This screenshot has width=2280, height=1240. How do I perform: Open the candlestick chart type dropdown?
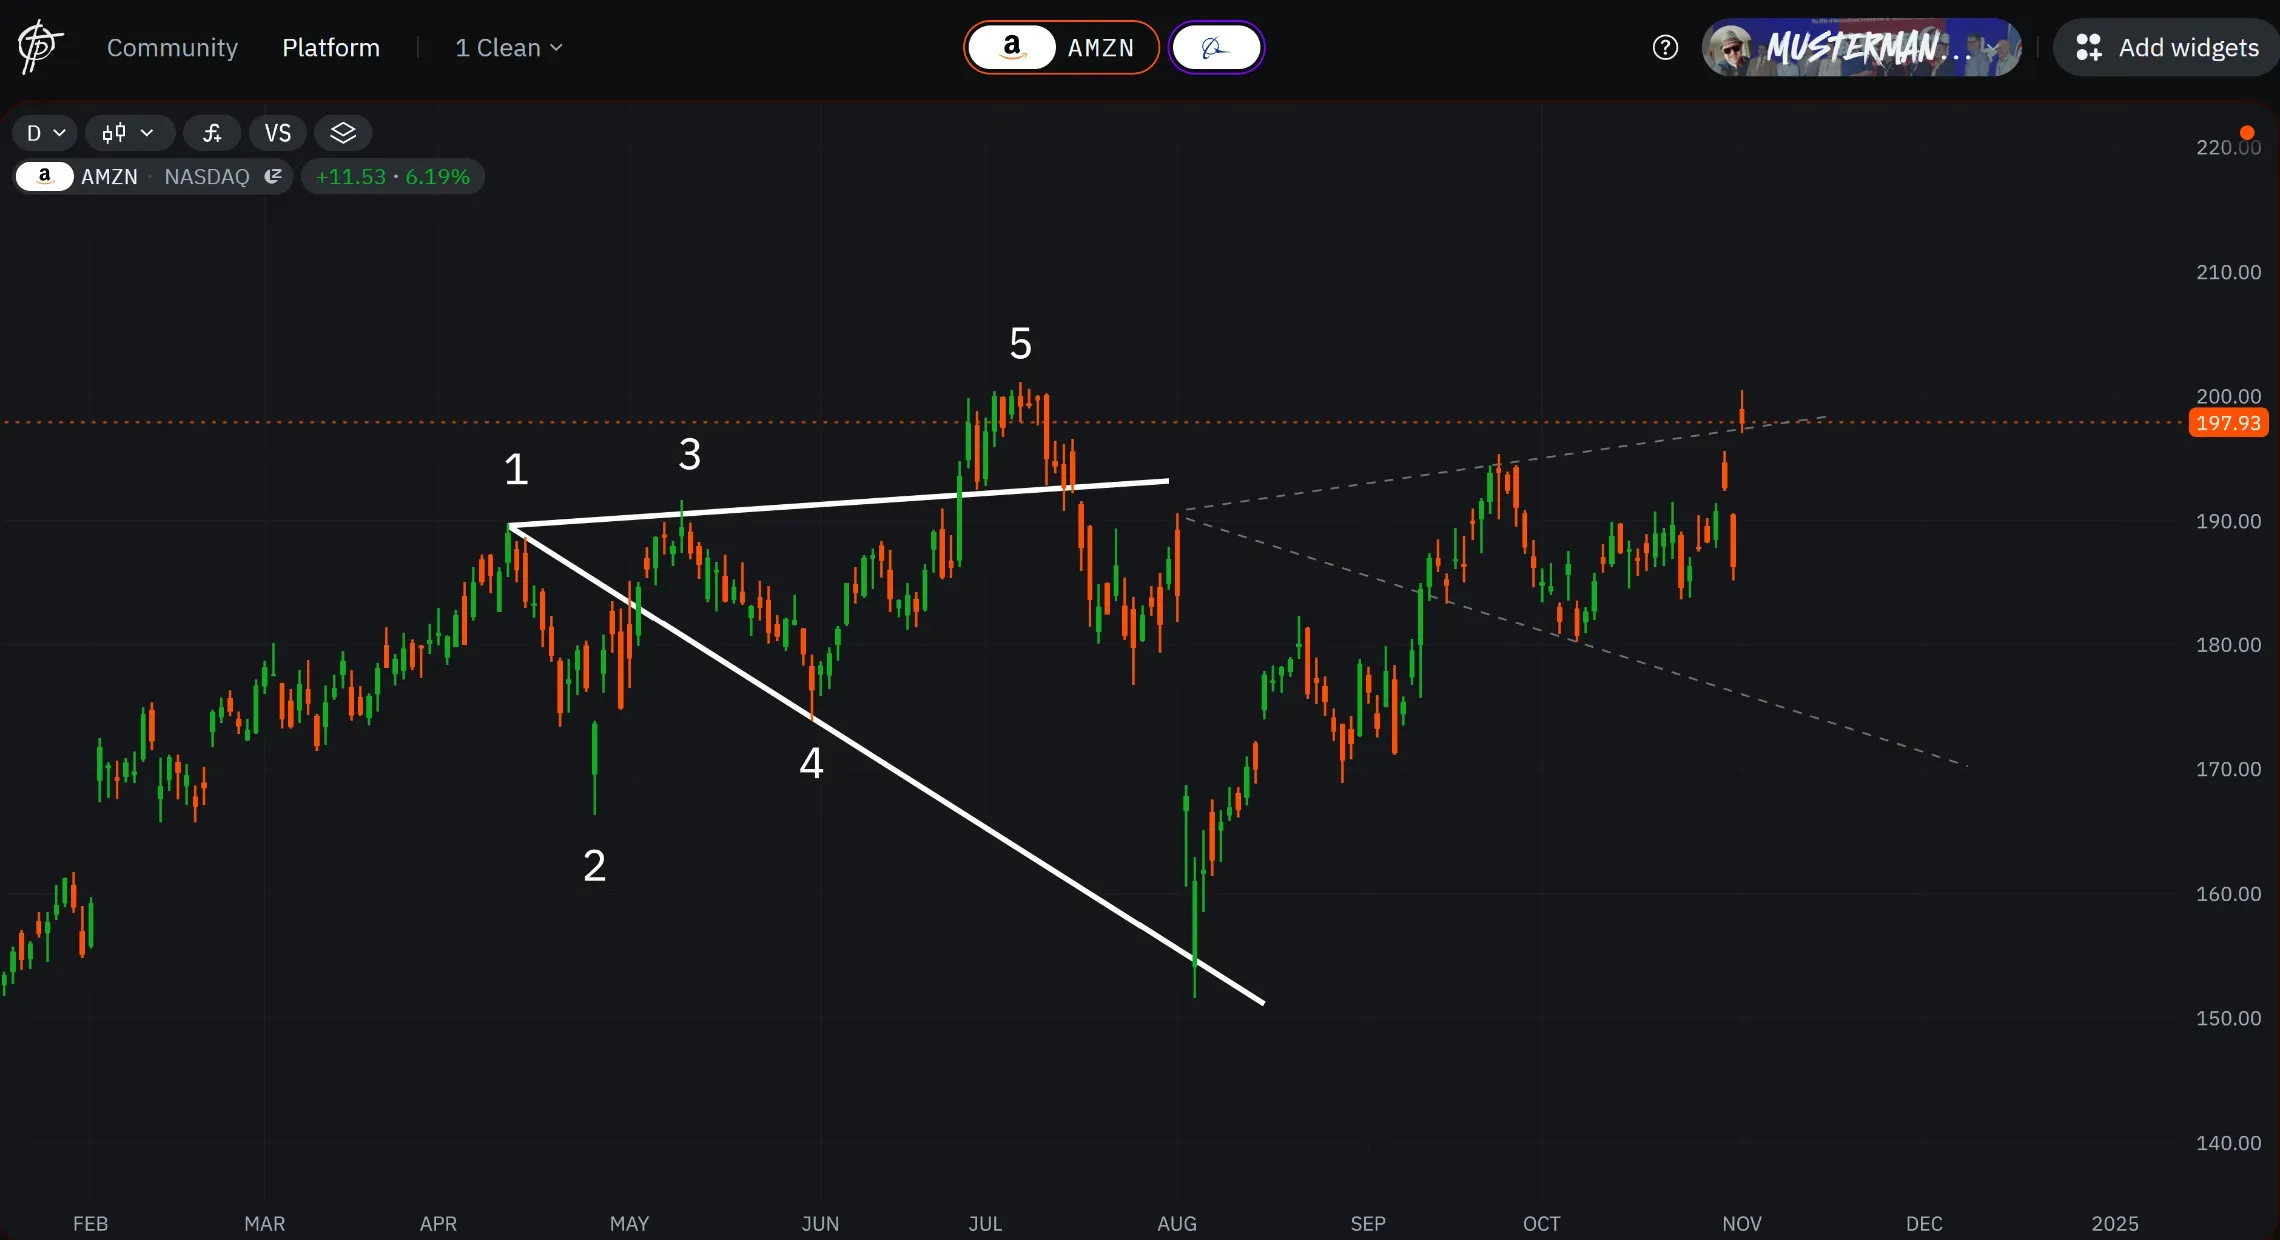coord(129,132)
